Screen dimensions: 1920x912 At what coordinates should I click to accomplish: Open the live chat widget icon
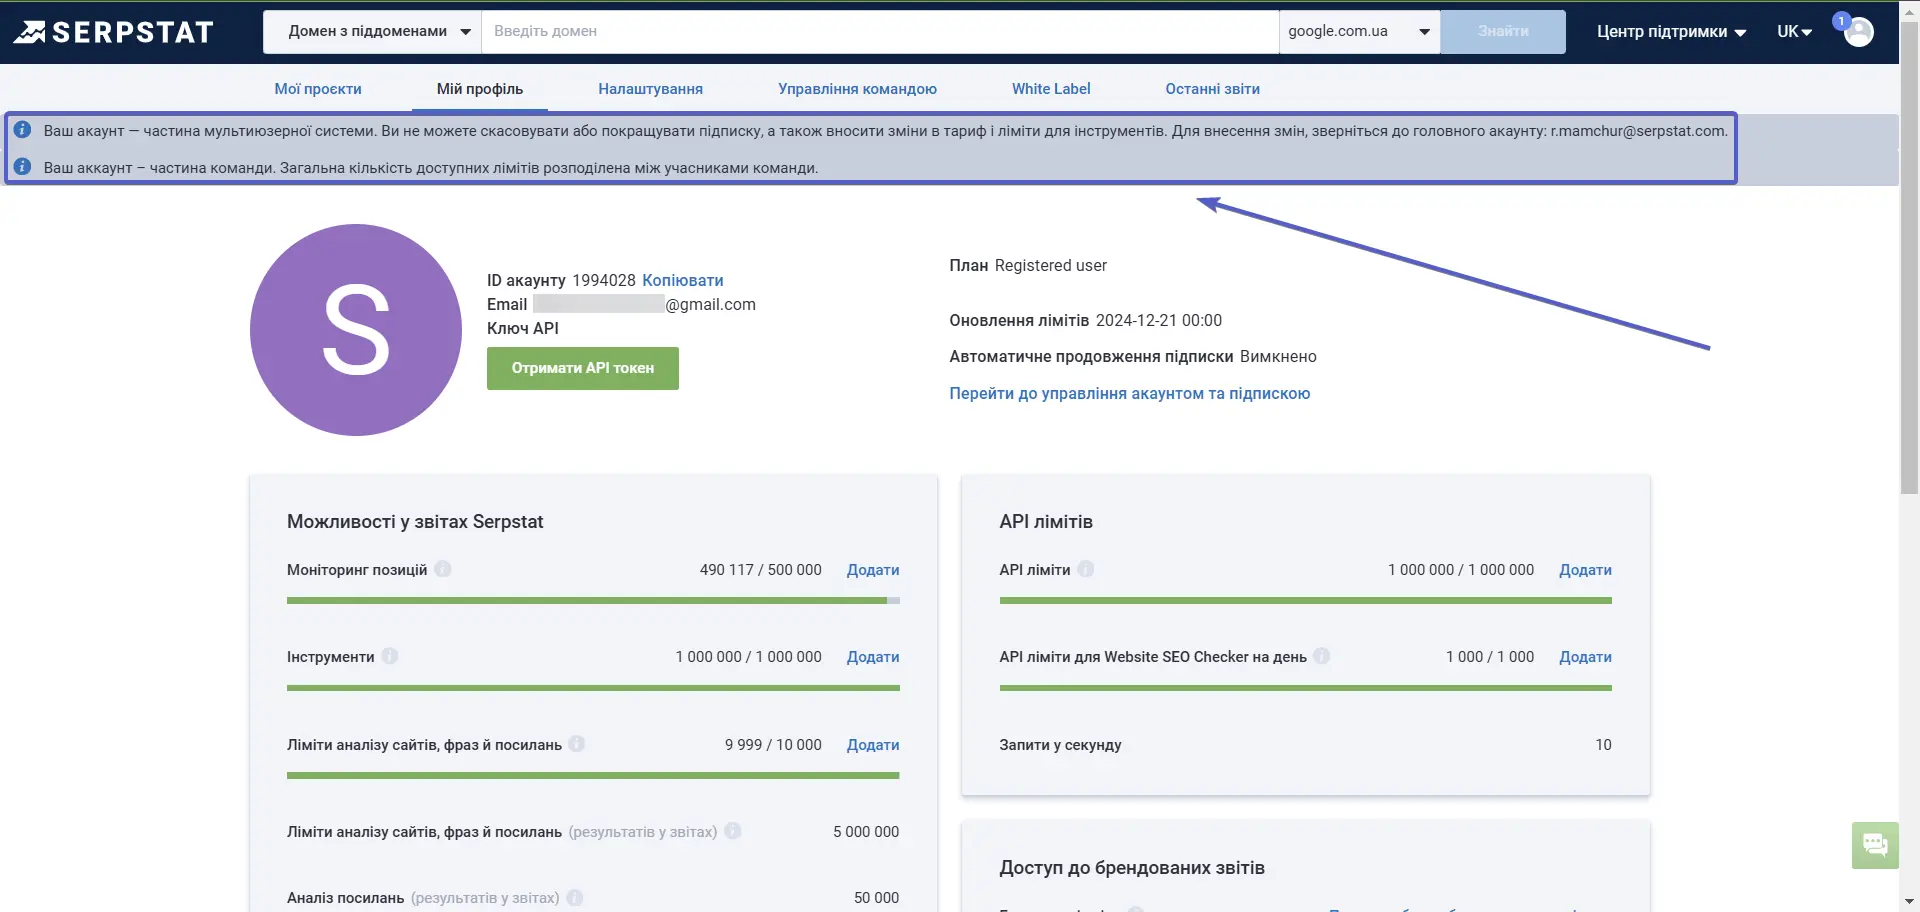(1875, 845)
